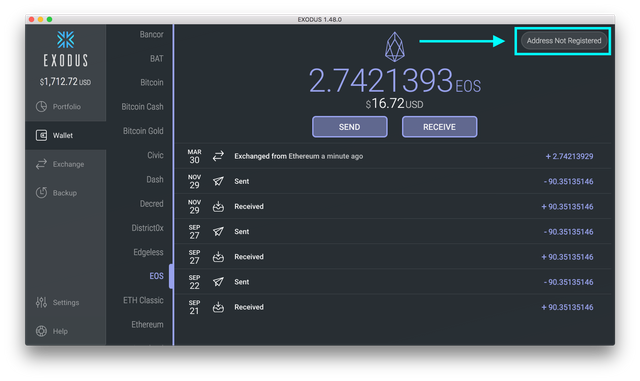
Task: Select Bitcoin Cash wallet
Action: [x=142, y=107]
